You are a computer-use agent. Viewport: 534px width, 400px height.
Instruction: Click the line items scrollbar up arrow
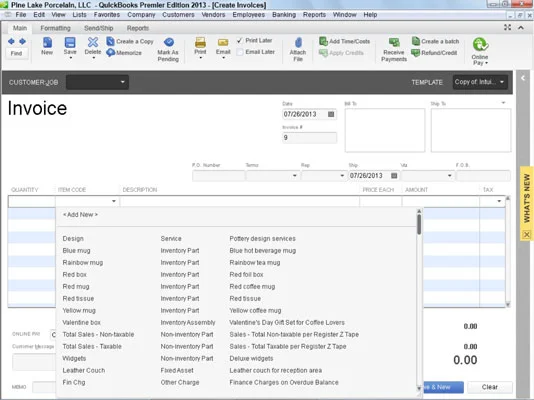[x=508, y=198]
